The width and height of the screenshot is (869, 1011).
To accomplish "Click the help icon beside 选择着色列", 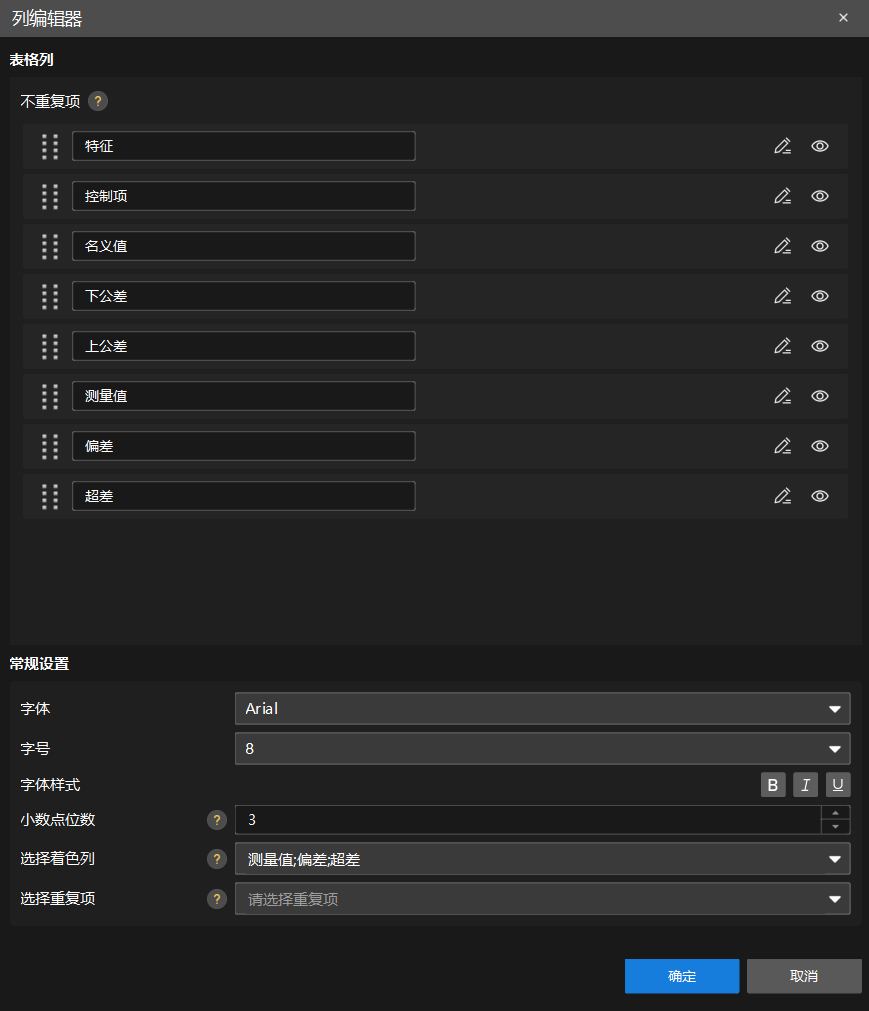I will 217,859.
